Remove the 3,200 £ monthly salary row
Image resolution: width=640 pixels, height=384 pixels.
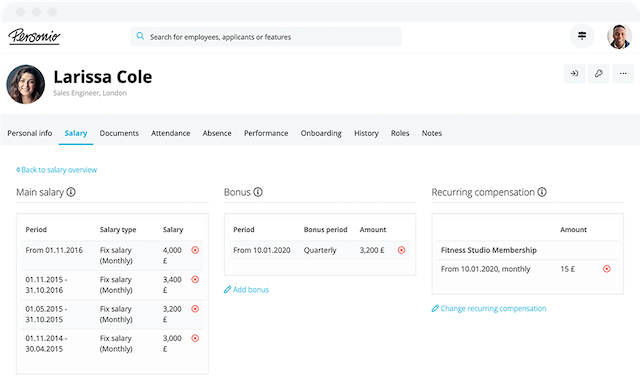[195, 309]
